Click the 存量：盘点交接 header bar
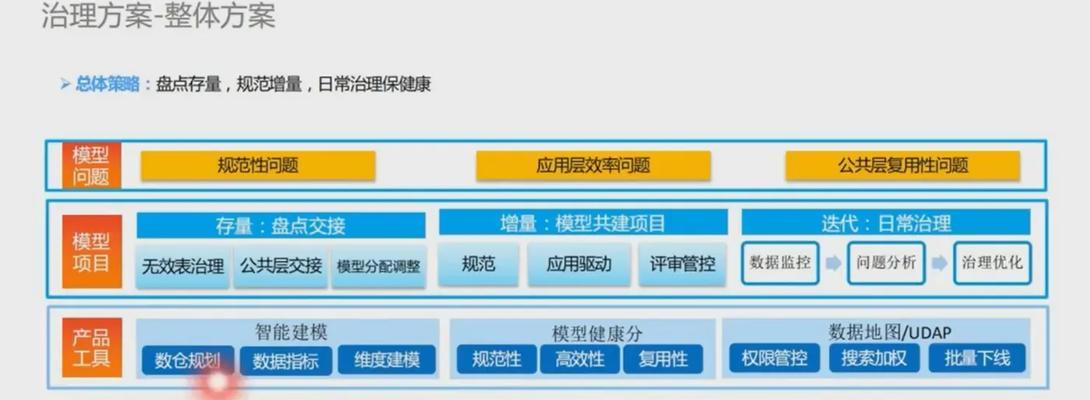1090x400 pixels. (x=281, y=225)
